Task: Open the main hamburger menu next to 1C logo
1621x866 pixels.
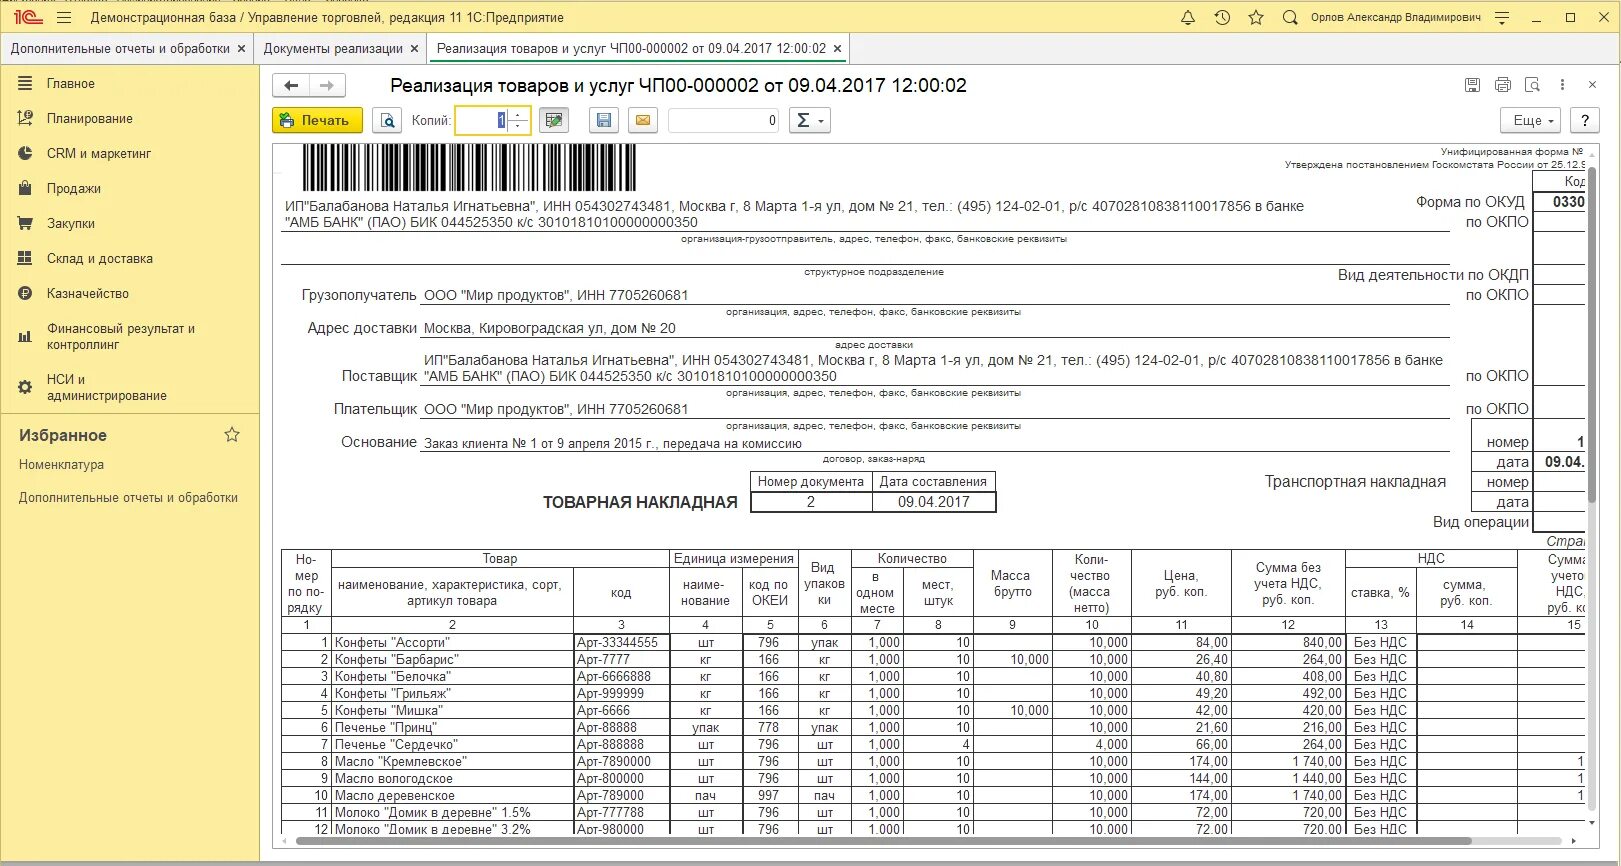Action: click(64, 17)
